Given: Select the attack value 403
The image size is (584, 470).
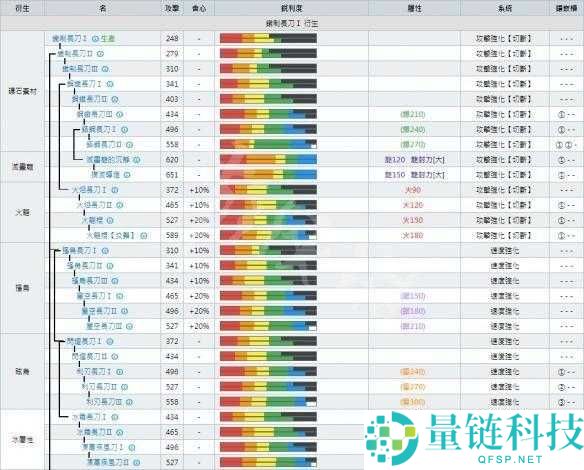Looking at the screenshot, I should click(172, 99).
